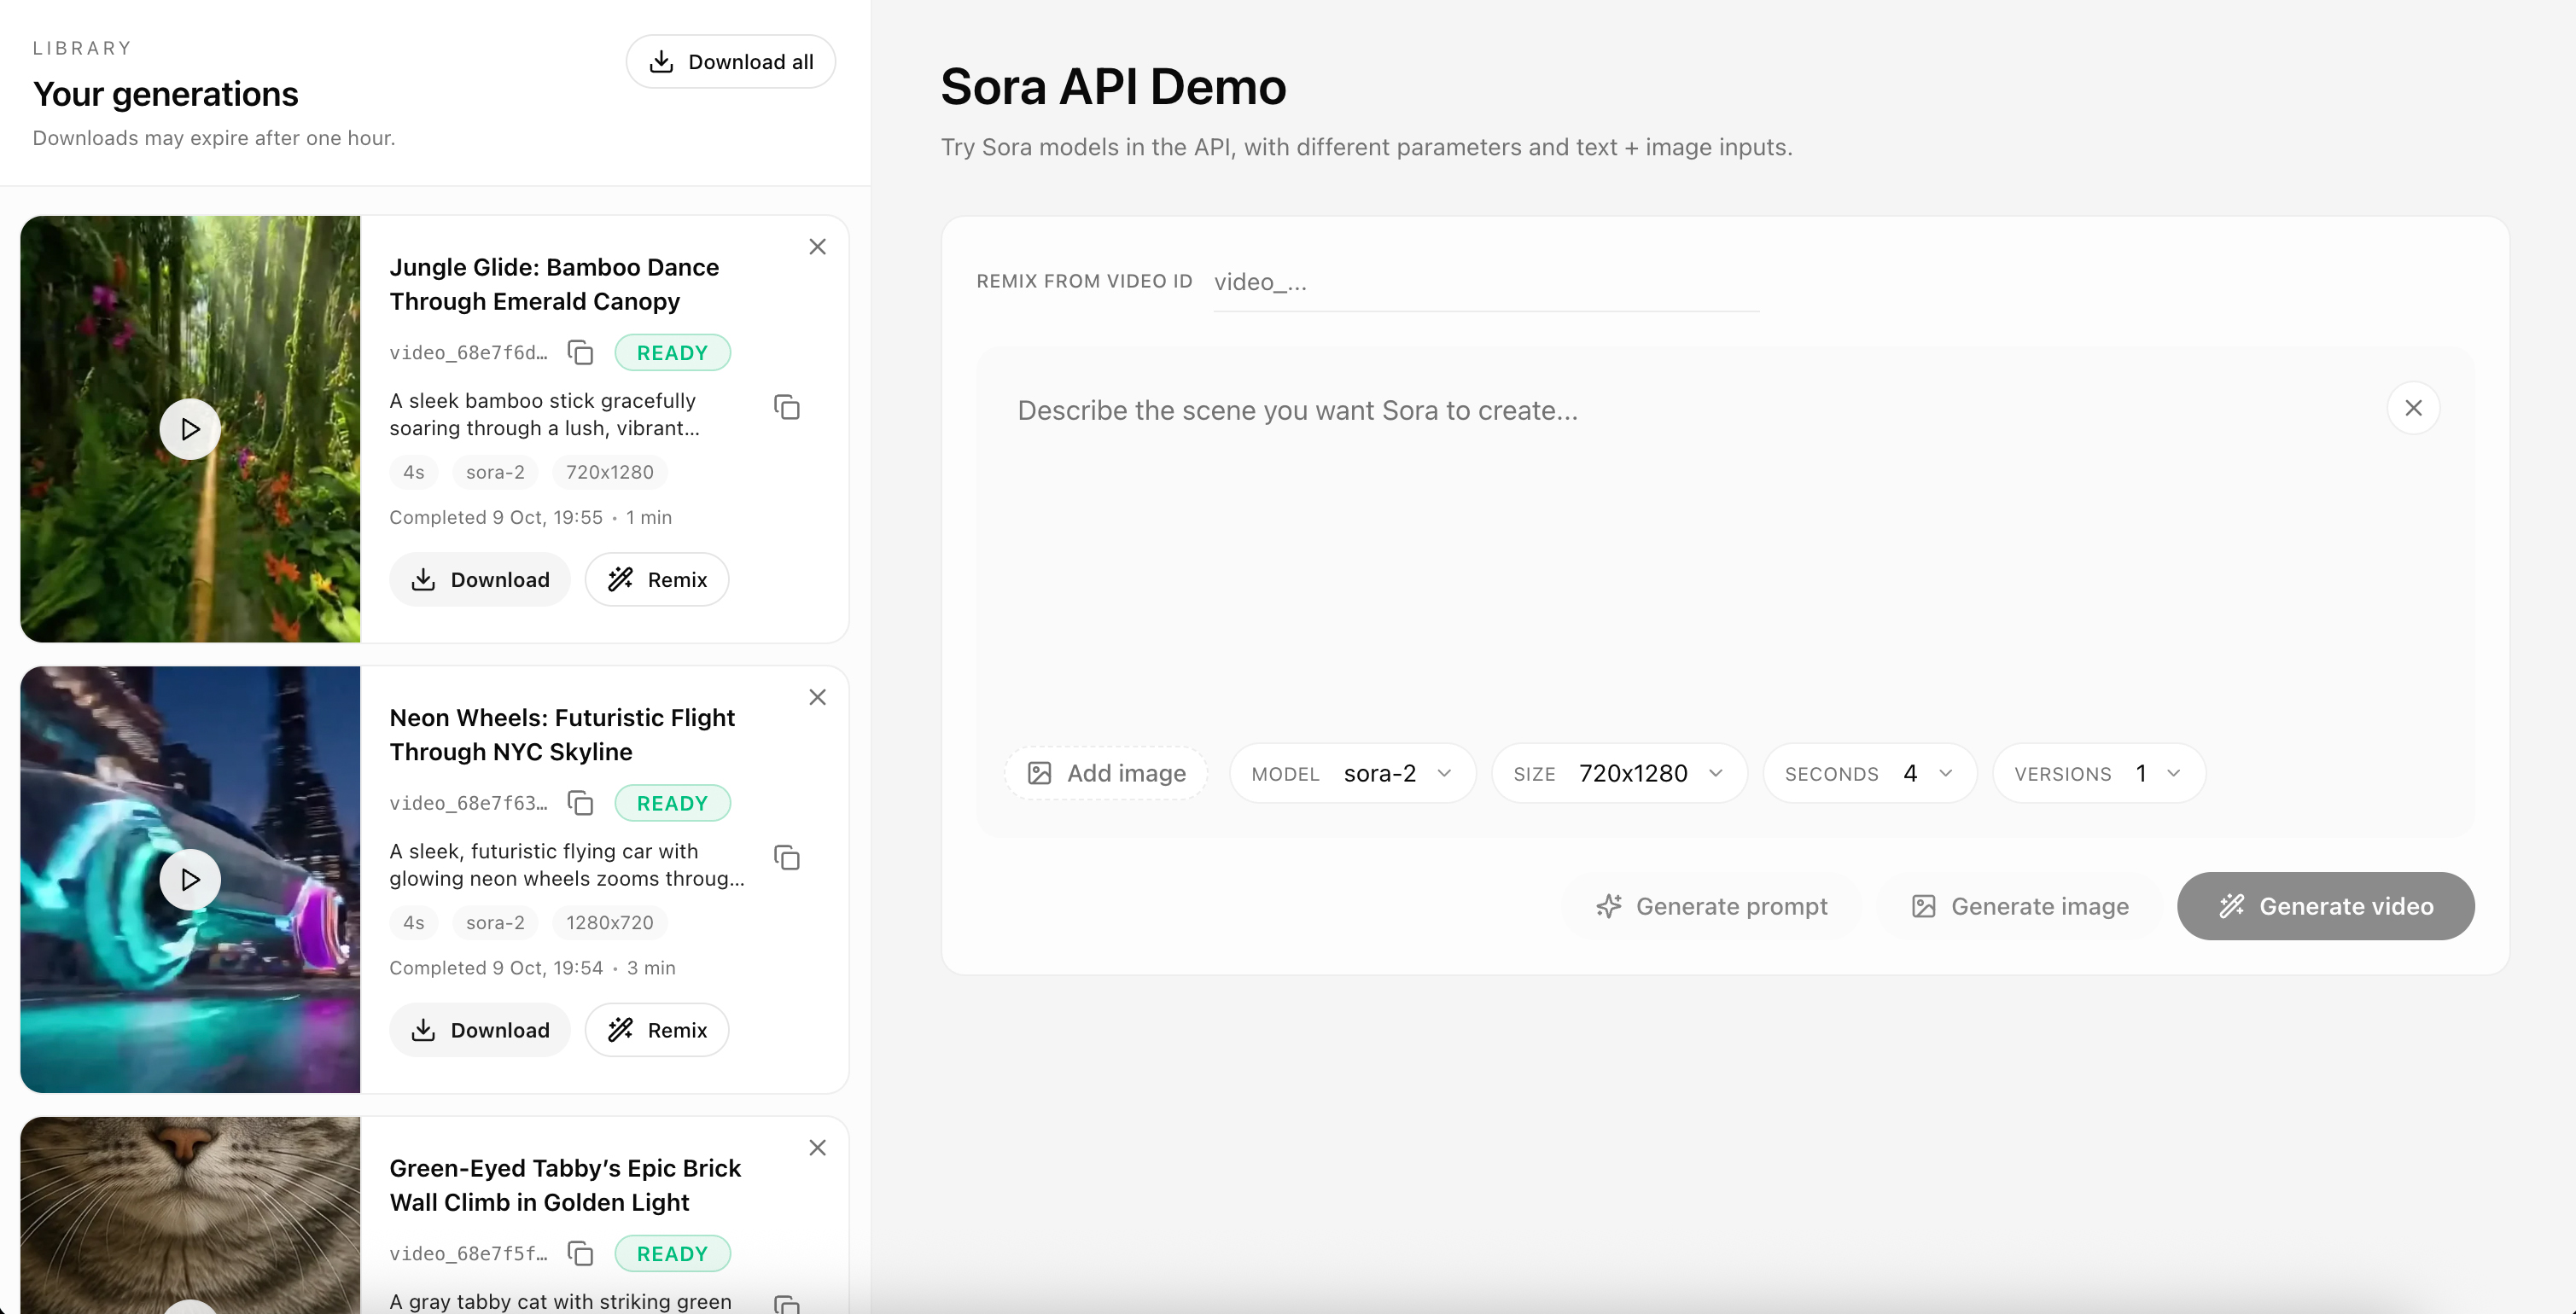Copy the flying car prompt text

(x=788, y=858)
